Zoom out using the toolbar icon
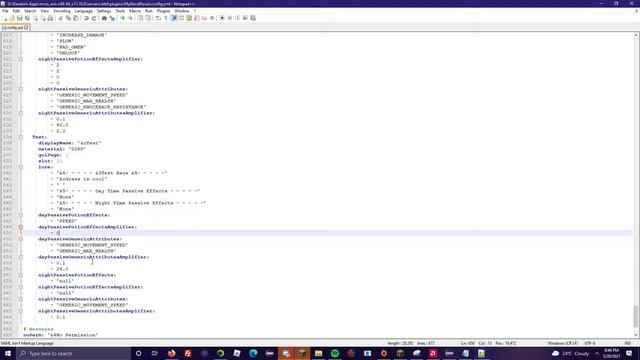640x360 pixels. [131, 18]
